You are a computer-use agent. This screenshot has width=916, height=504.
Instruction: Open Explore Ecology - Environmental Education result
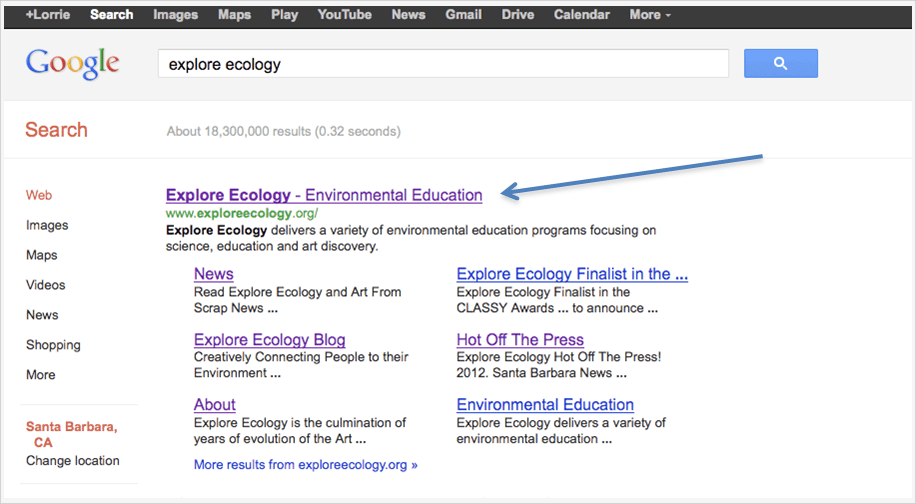tap(324, 195)
